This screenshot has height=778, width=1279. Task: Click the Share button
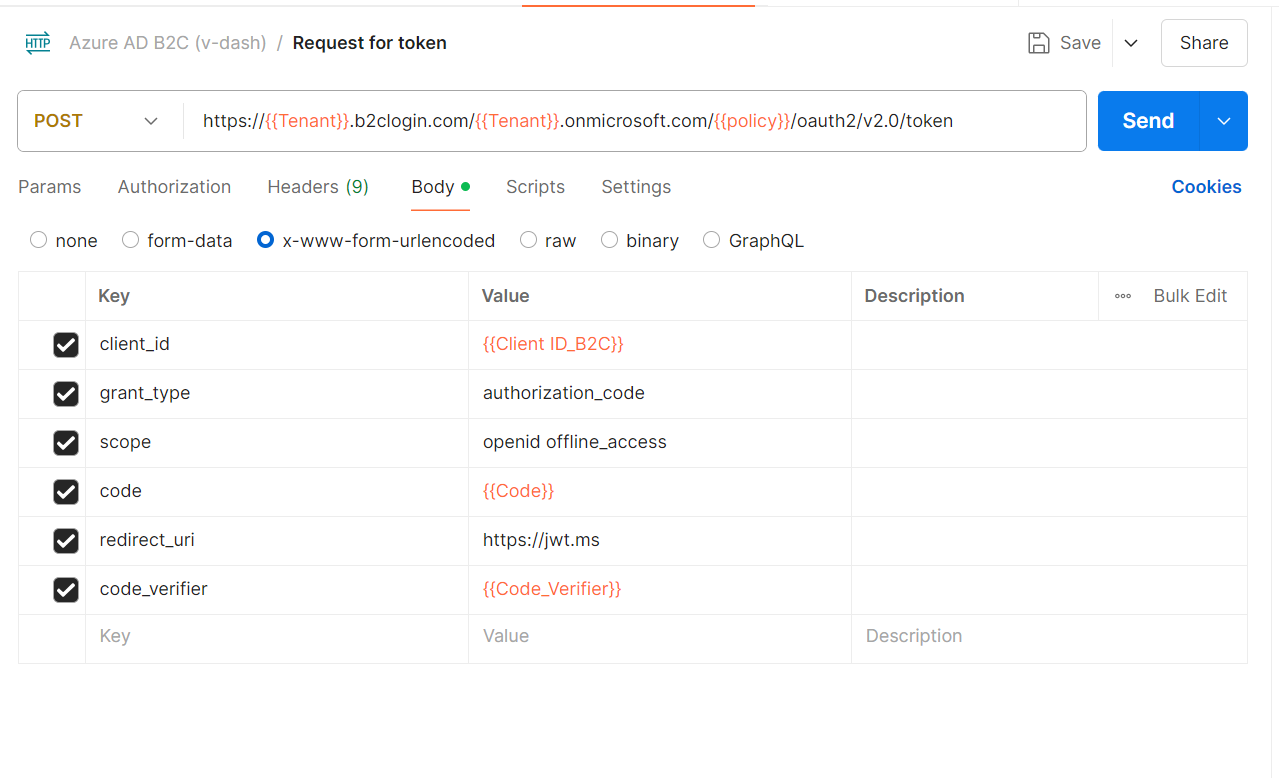(1204, 43)
